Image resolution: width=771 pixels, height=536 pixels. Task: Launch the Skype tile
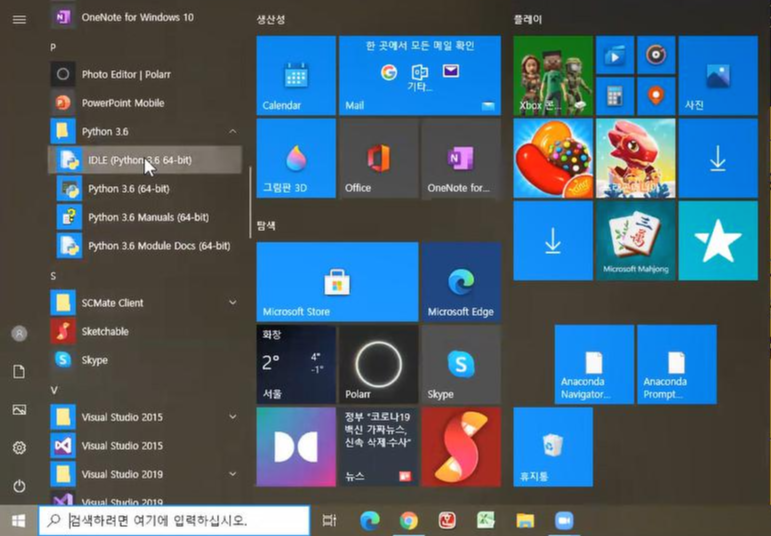point(461,364)
